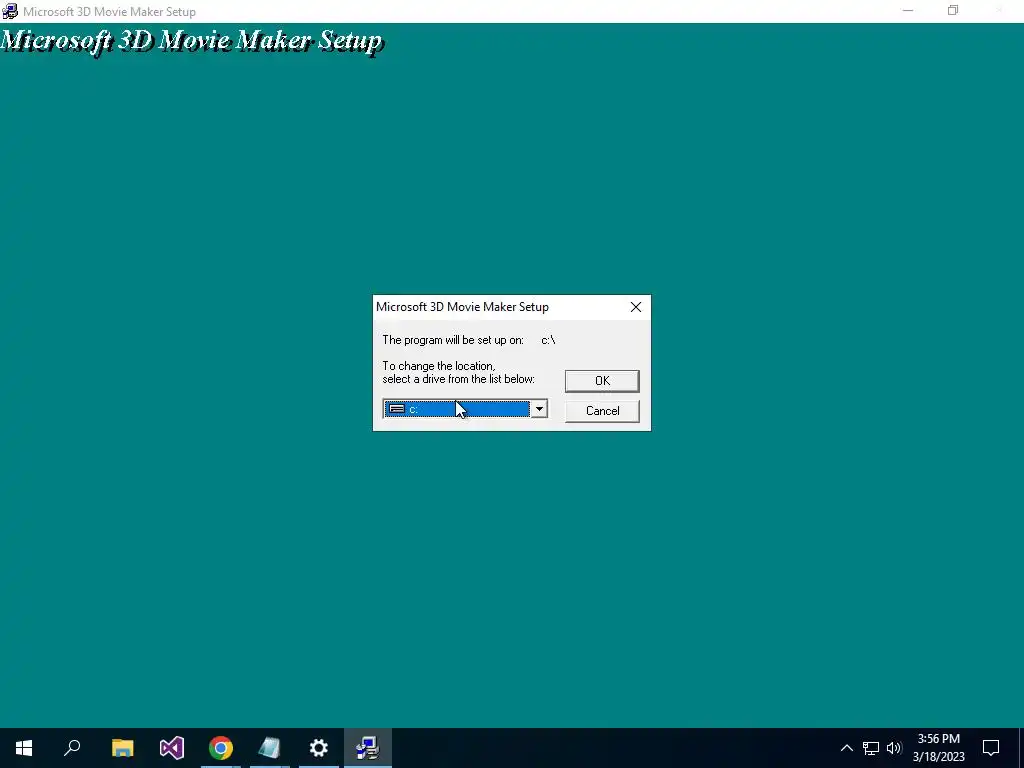Screen dimensions: 1024x768
Task: Open the taskbar clock showing 3:56 PM
Action: click(x=938, y=748)
